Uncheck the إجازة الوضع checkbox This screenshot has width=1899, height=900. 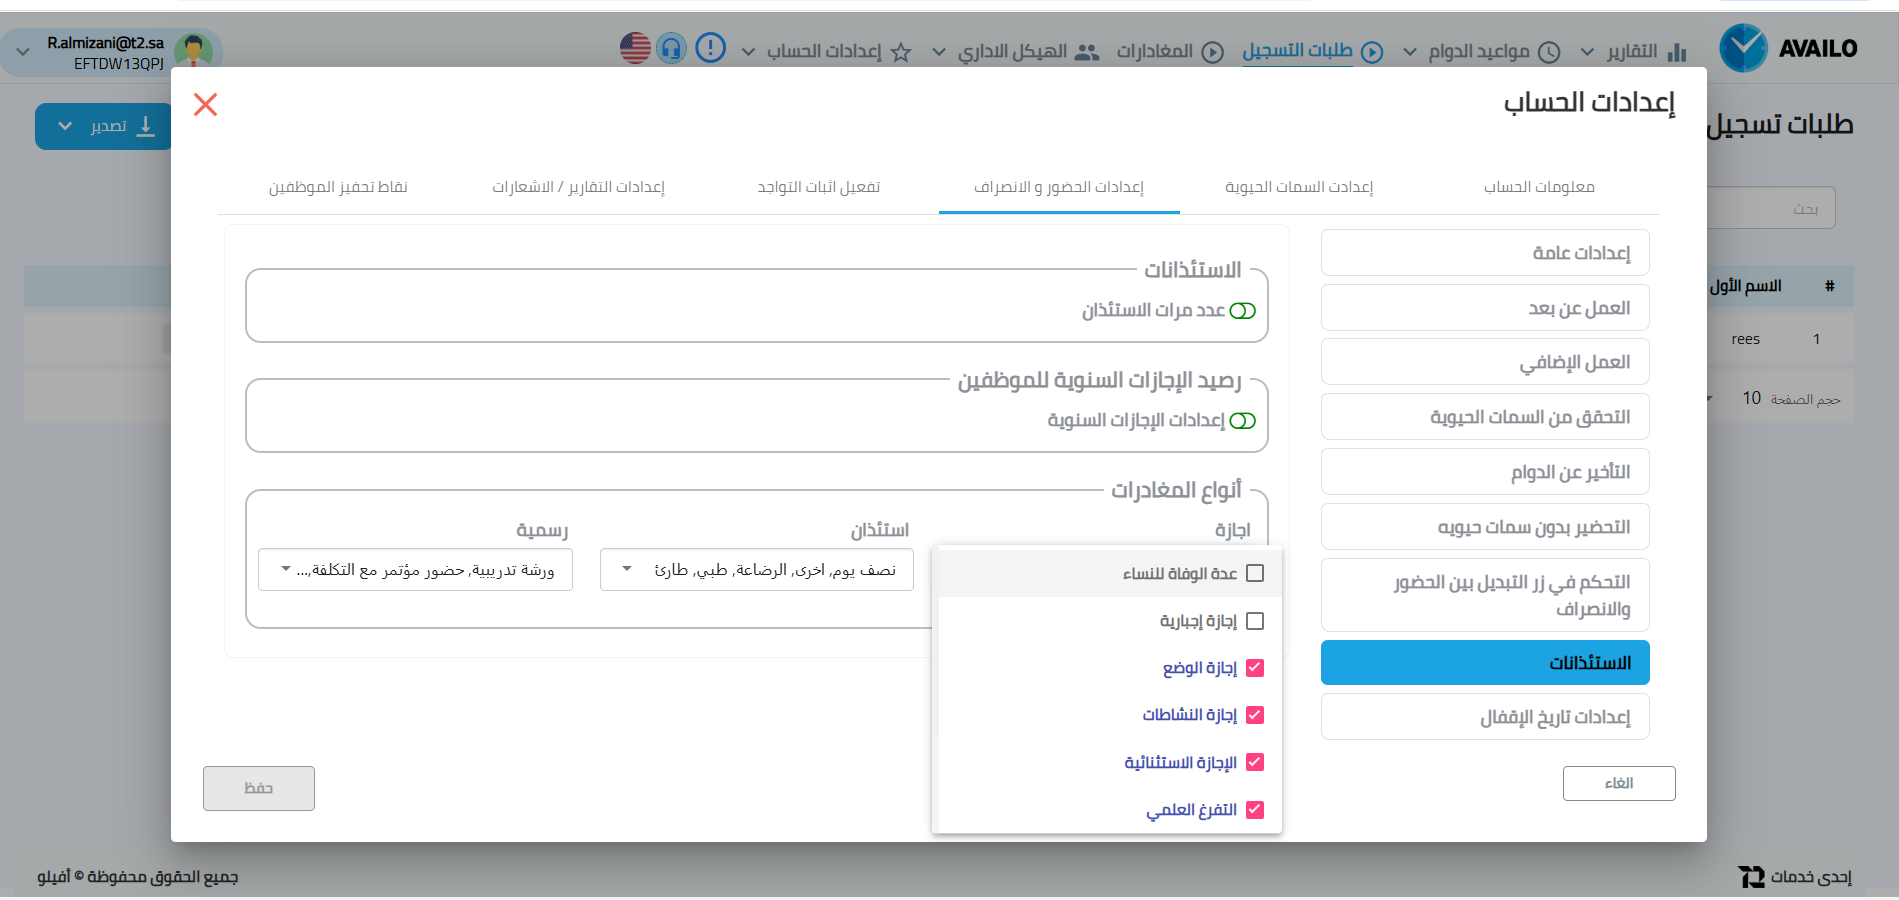click(x=1255, y=668)
